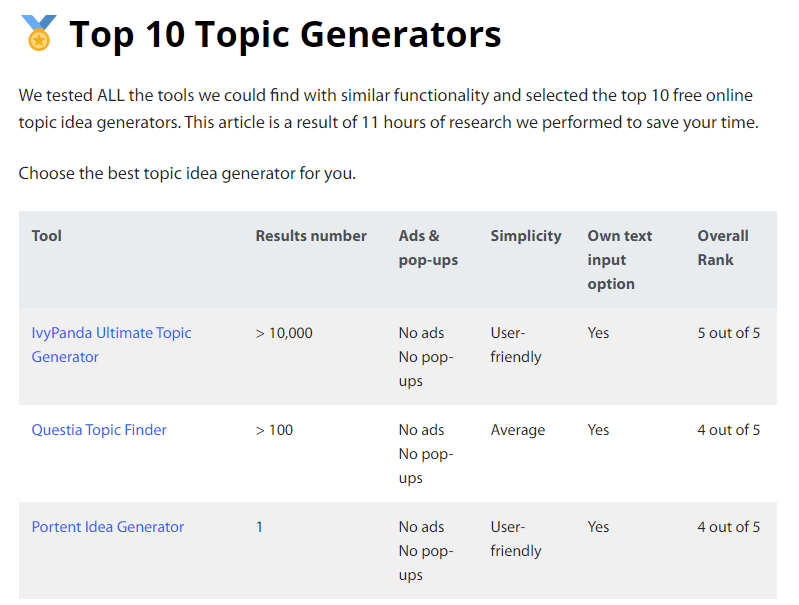Open the IvyPanda Ultimate Topic Generator link
Screen dimensions: 799x605
(x=111, y=345)
